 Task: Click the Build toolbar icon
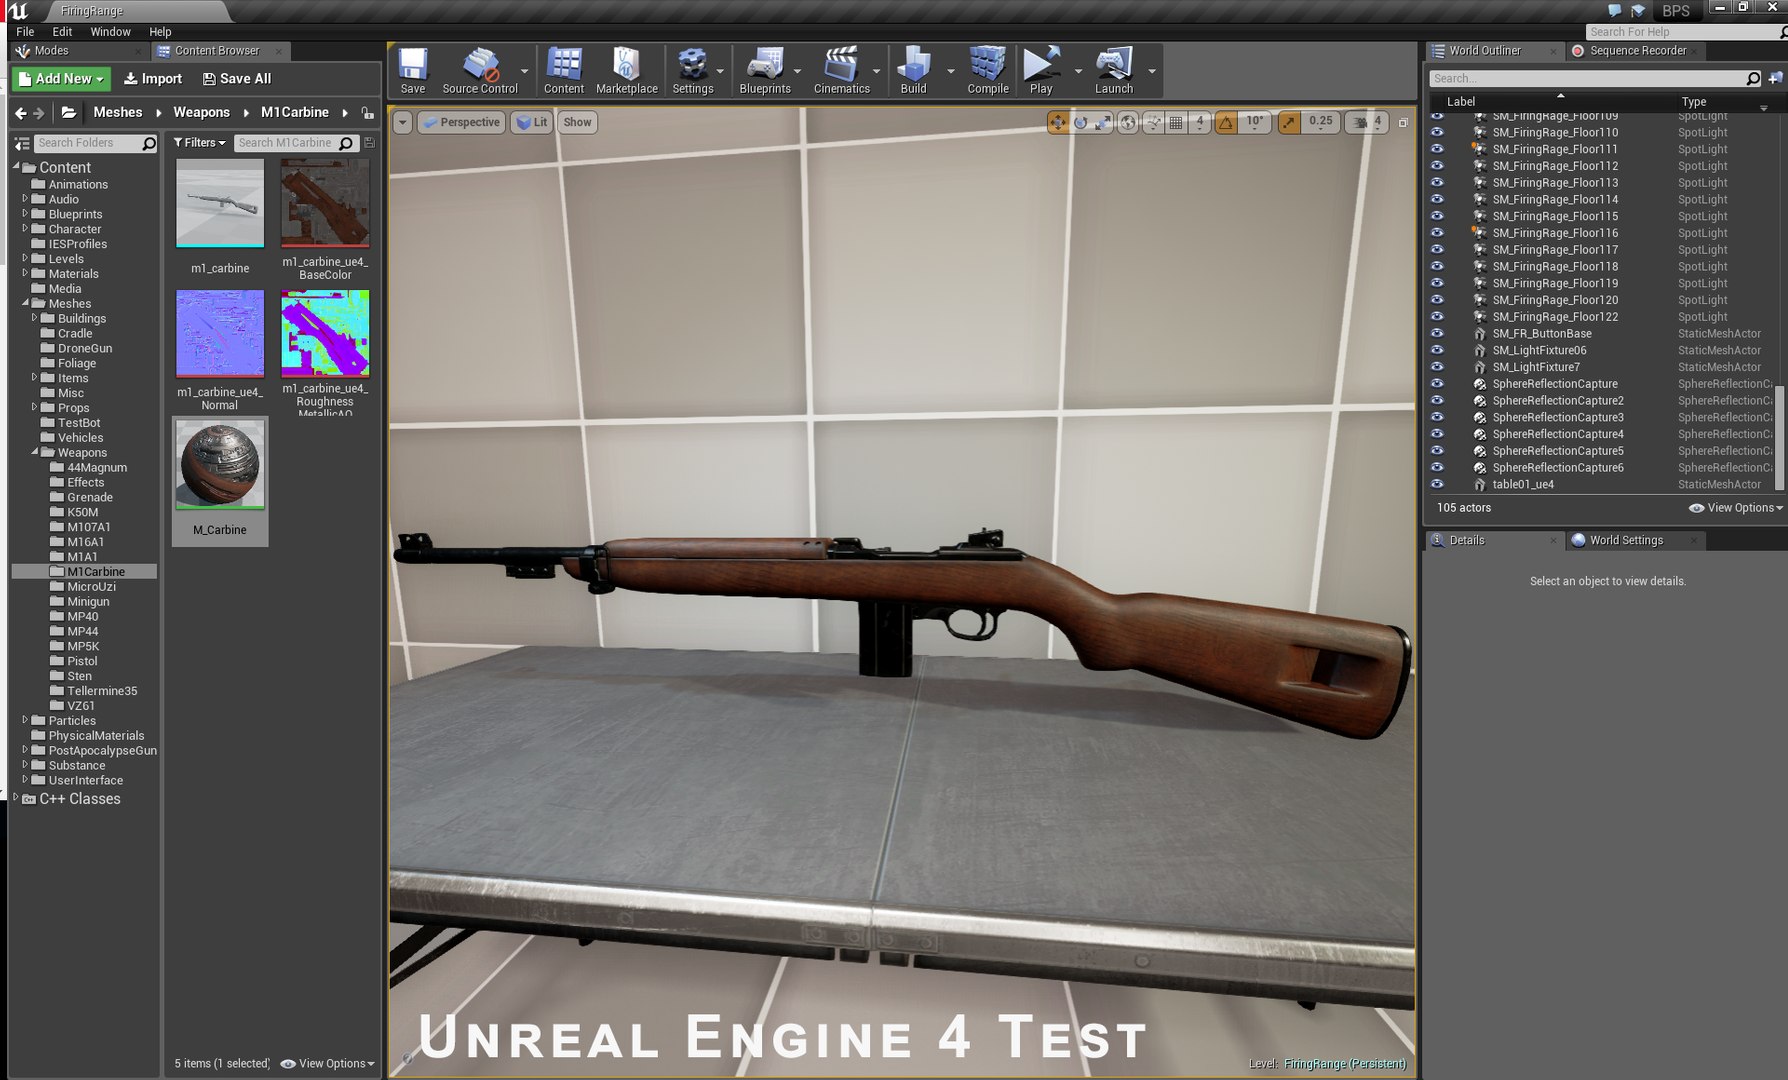(x=914, y=71)
